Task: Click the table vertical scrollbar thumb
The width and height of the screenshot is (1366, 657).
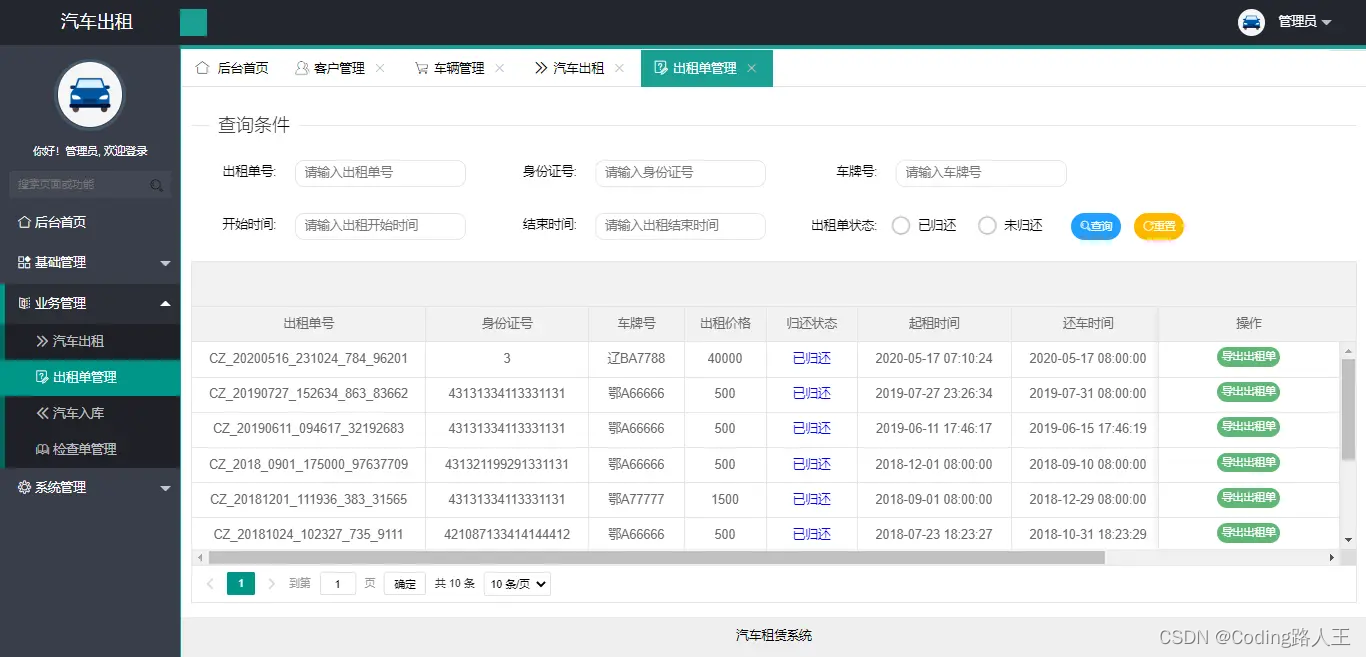Action: point(1348,410)
